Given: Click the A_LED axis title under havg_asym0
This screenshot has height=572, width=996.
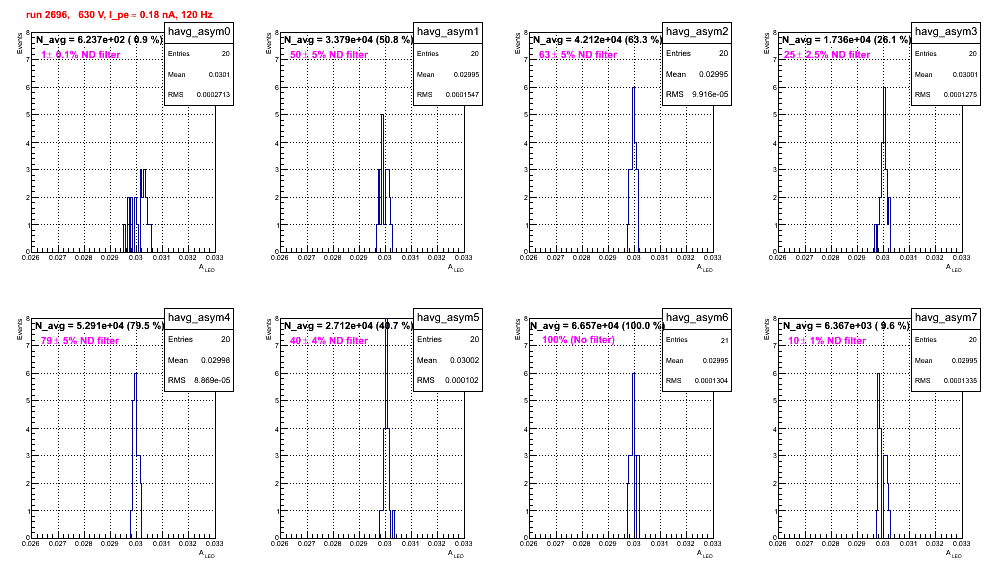Looking at the screenshot, I should [207, 268].
